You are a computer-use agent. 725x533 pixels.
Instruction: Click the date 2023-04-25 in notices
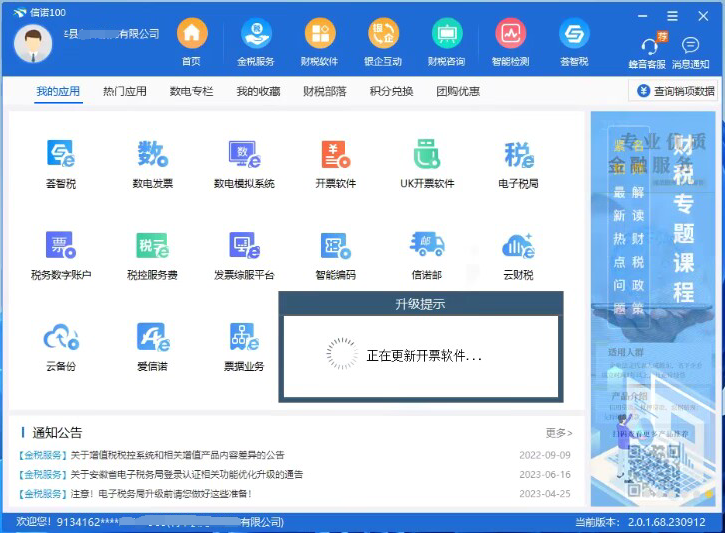(545, 494)
